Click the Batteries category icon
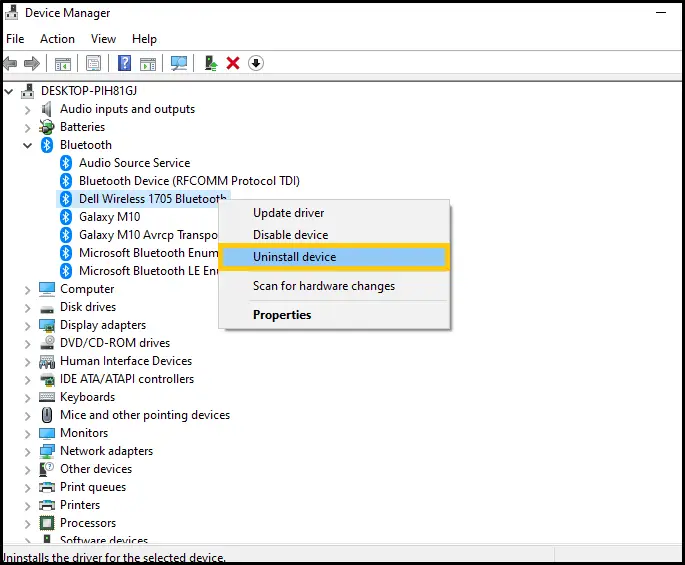 (47, 127)
